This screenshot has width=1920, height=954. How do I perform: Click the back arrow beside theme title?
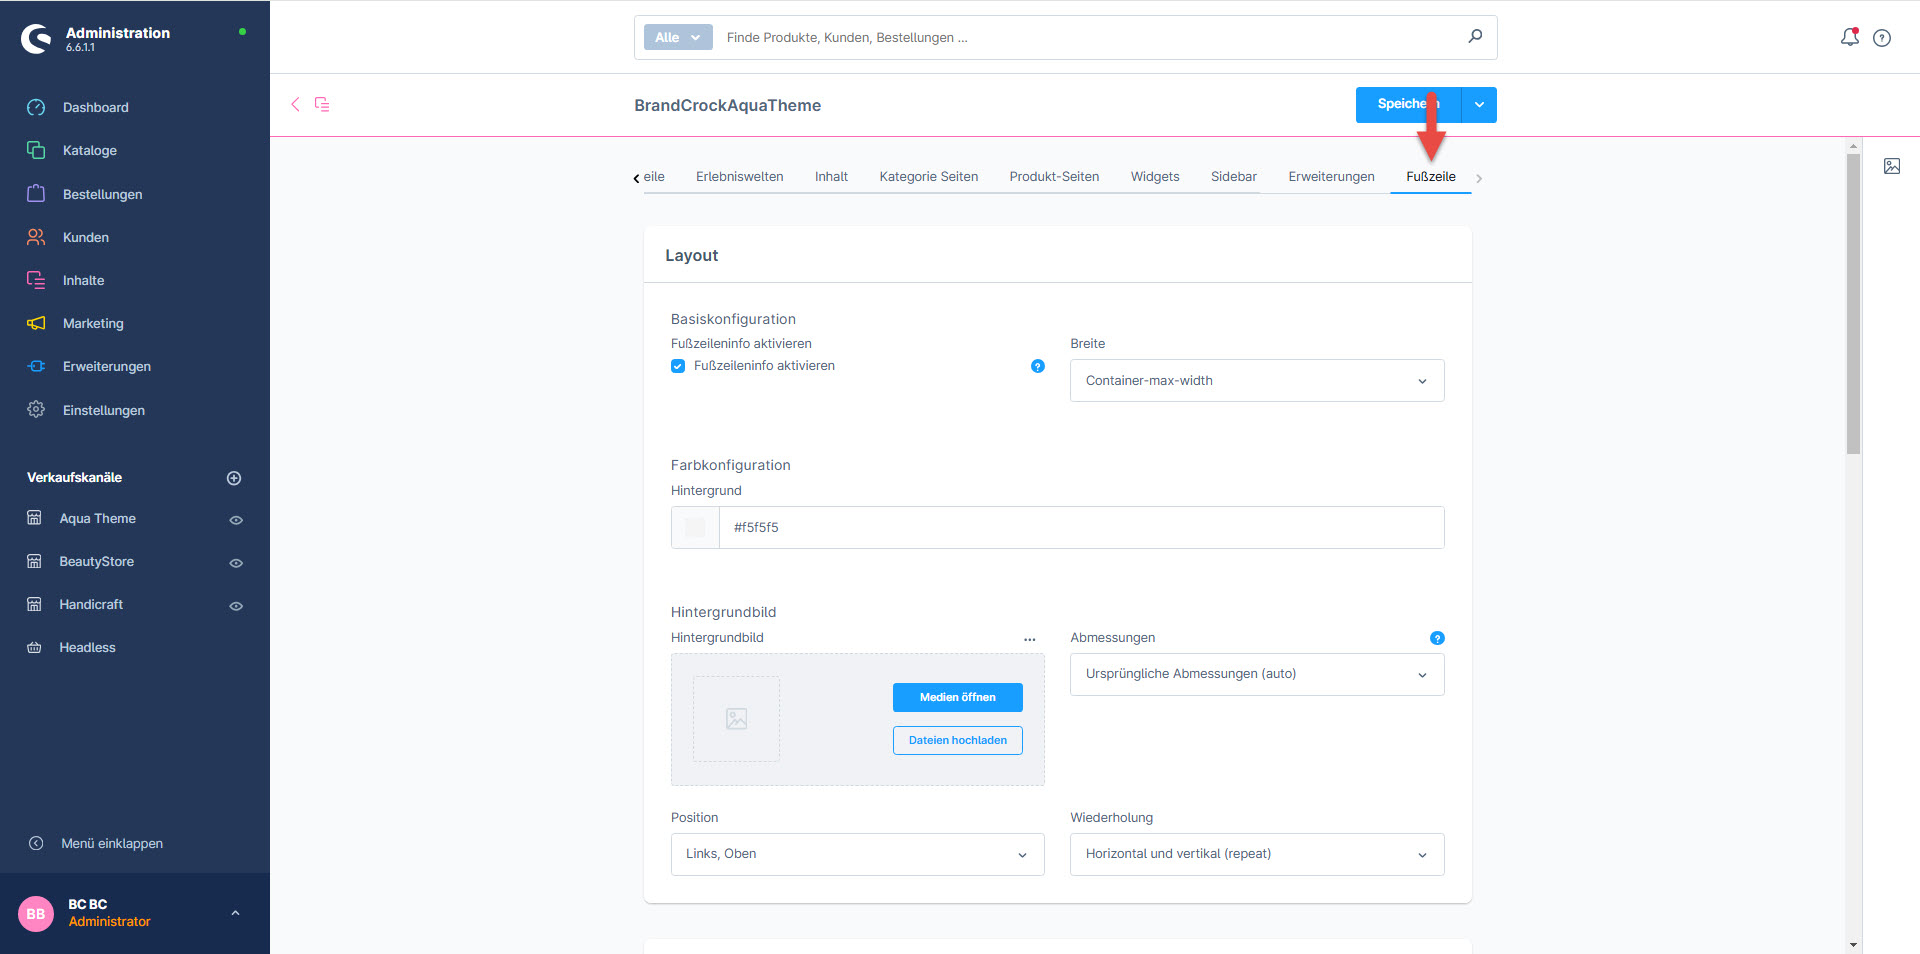[295, 104]
